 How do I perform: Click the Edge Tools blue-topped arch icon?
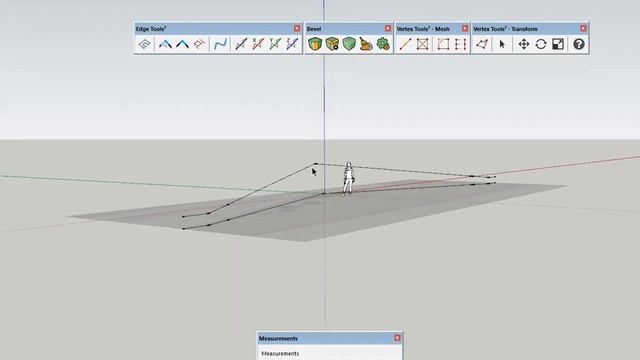click(x=165, y=44)
